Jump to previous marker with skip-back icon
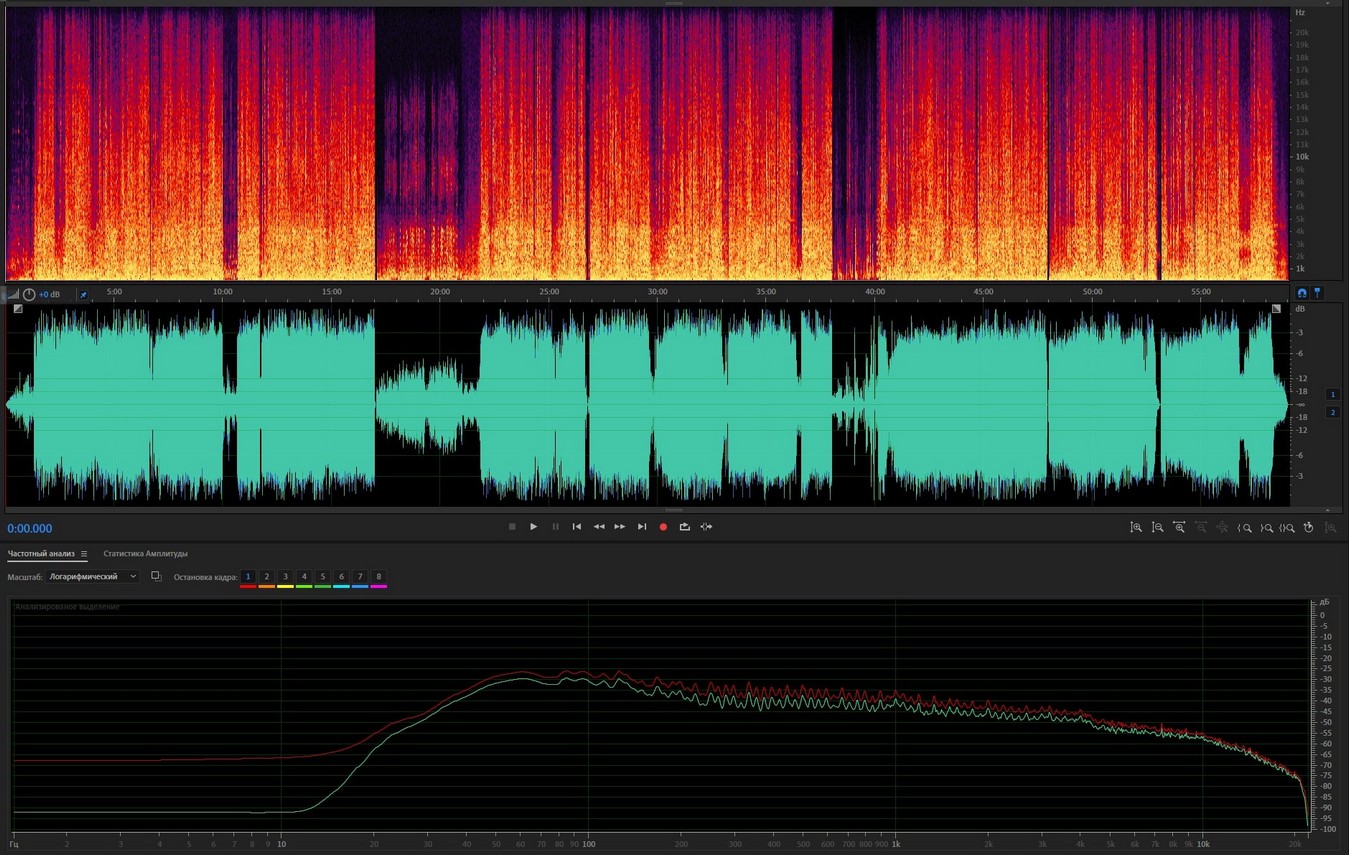This screenshot has height=855, width=1349. (577, 527)
